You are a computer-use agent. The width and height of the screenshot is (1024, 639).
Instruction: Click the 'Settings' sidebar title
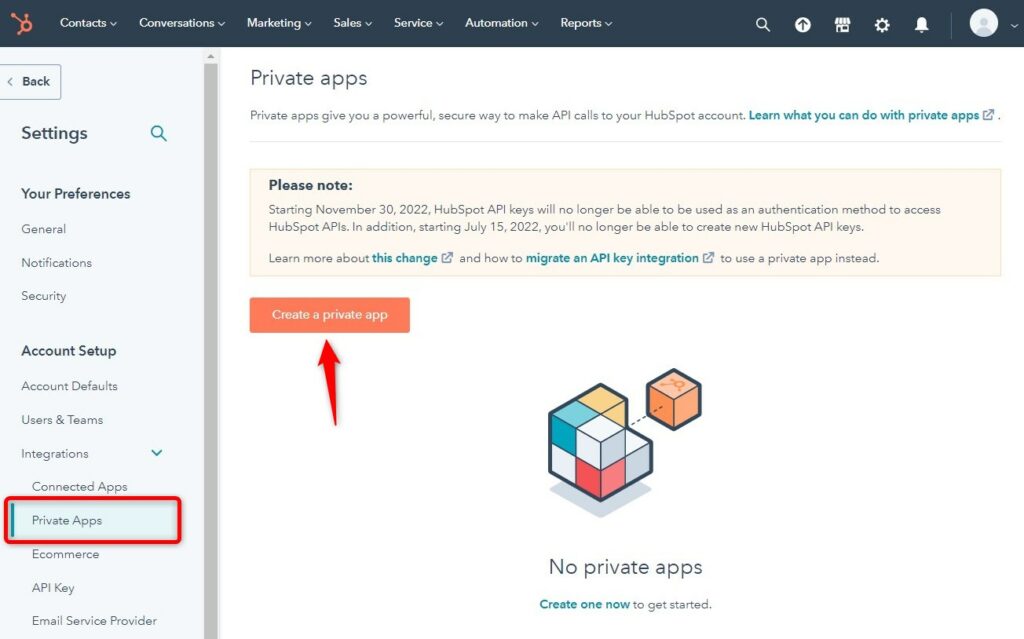[54, 133]
